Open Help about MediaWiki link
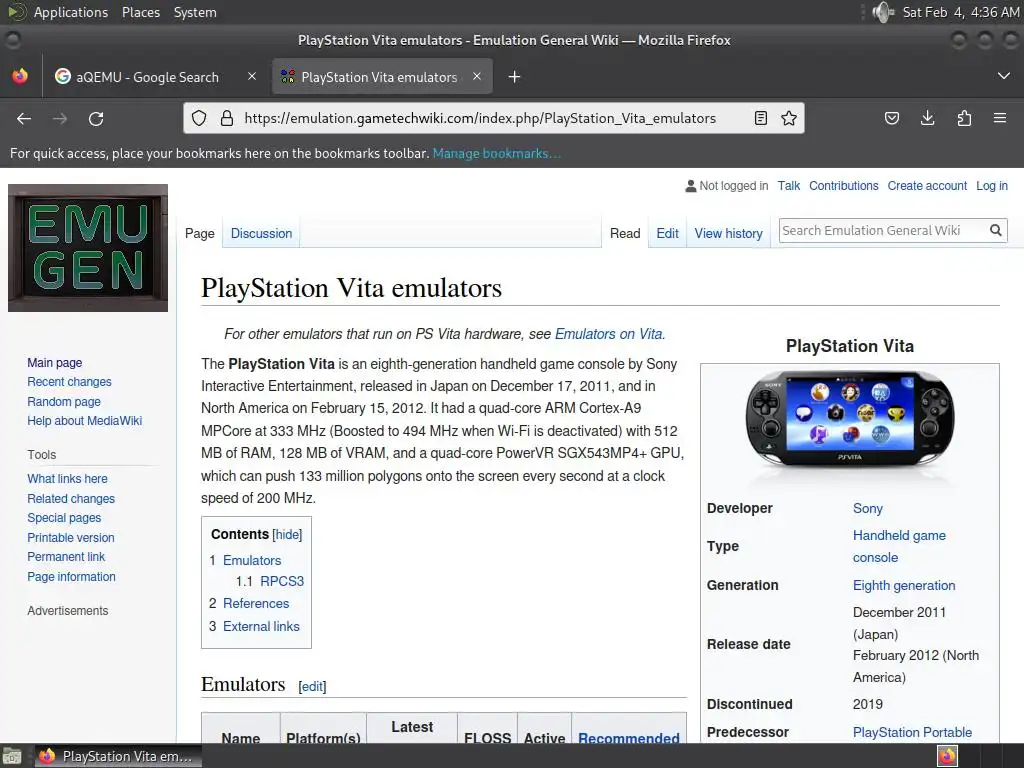This screenshot has width=1024, height=768. point(84,421)
